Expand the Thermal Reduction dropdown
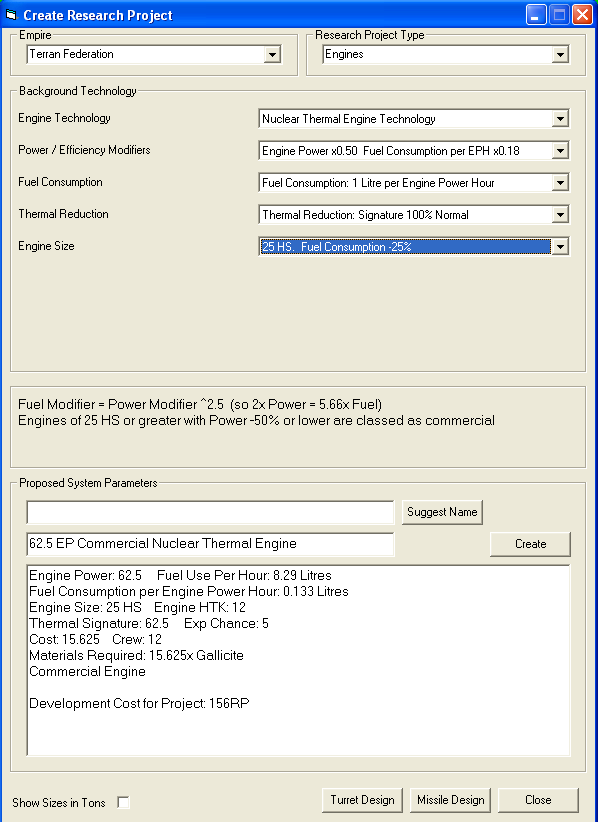The width and height of the screenshot is (598, 822). pos(560,215)
